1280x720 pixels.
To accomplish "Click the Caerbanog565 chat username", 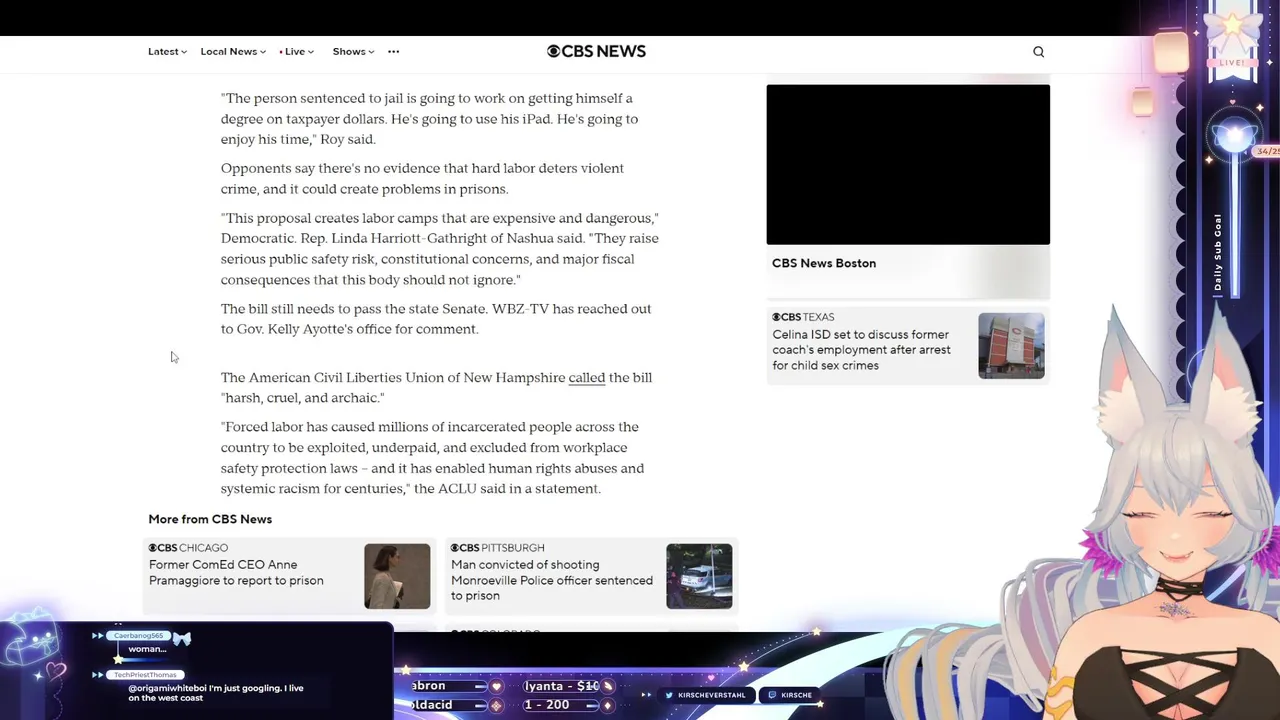I will click(x=138, y=636).
